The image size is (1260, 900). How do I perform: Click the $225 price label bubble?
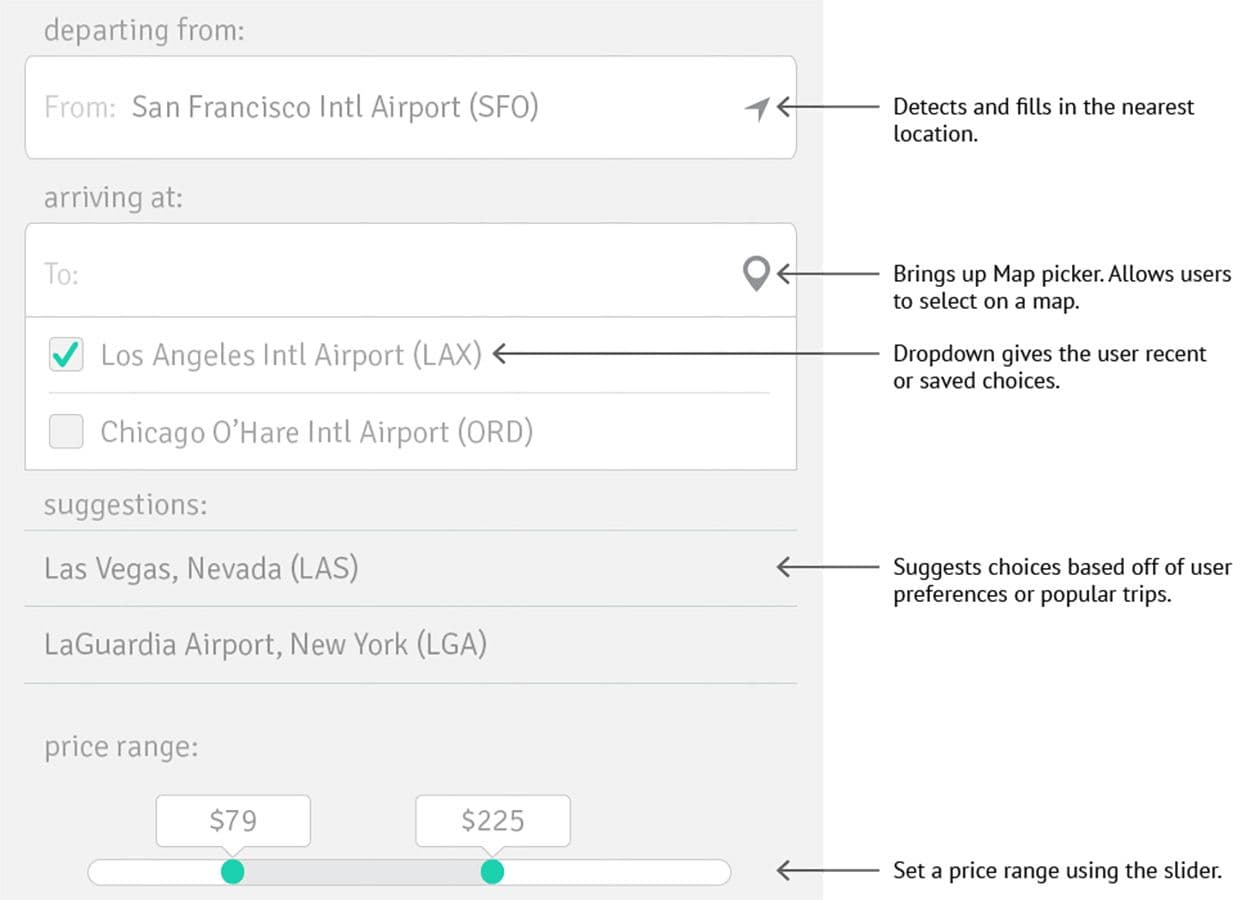pos(492,821)
